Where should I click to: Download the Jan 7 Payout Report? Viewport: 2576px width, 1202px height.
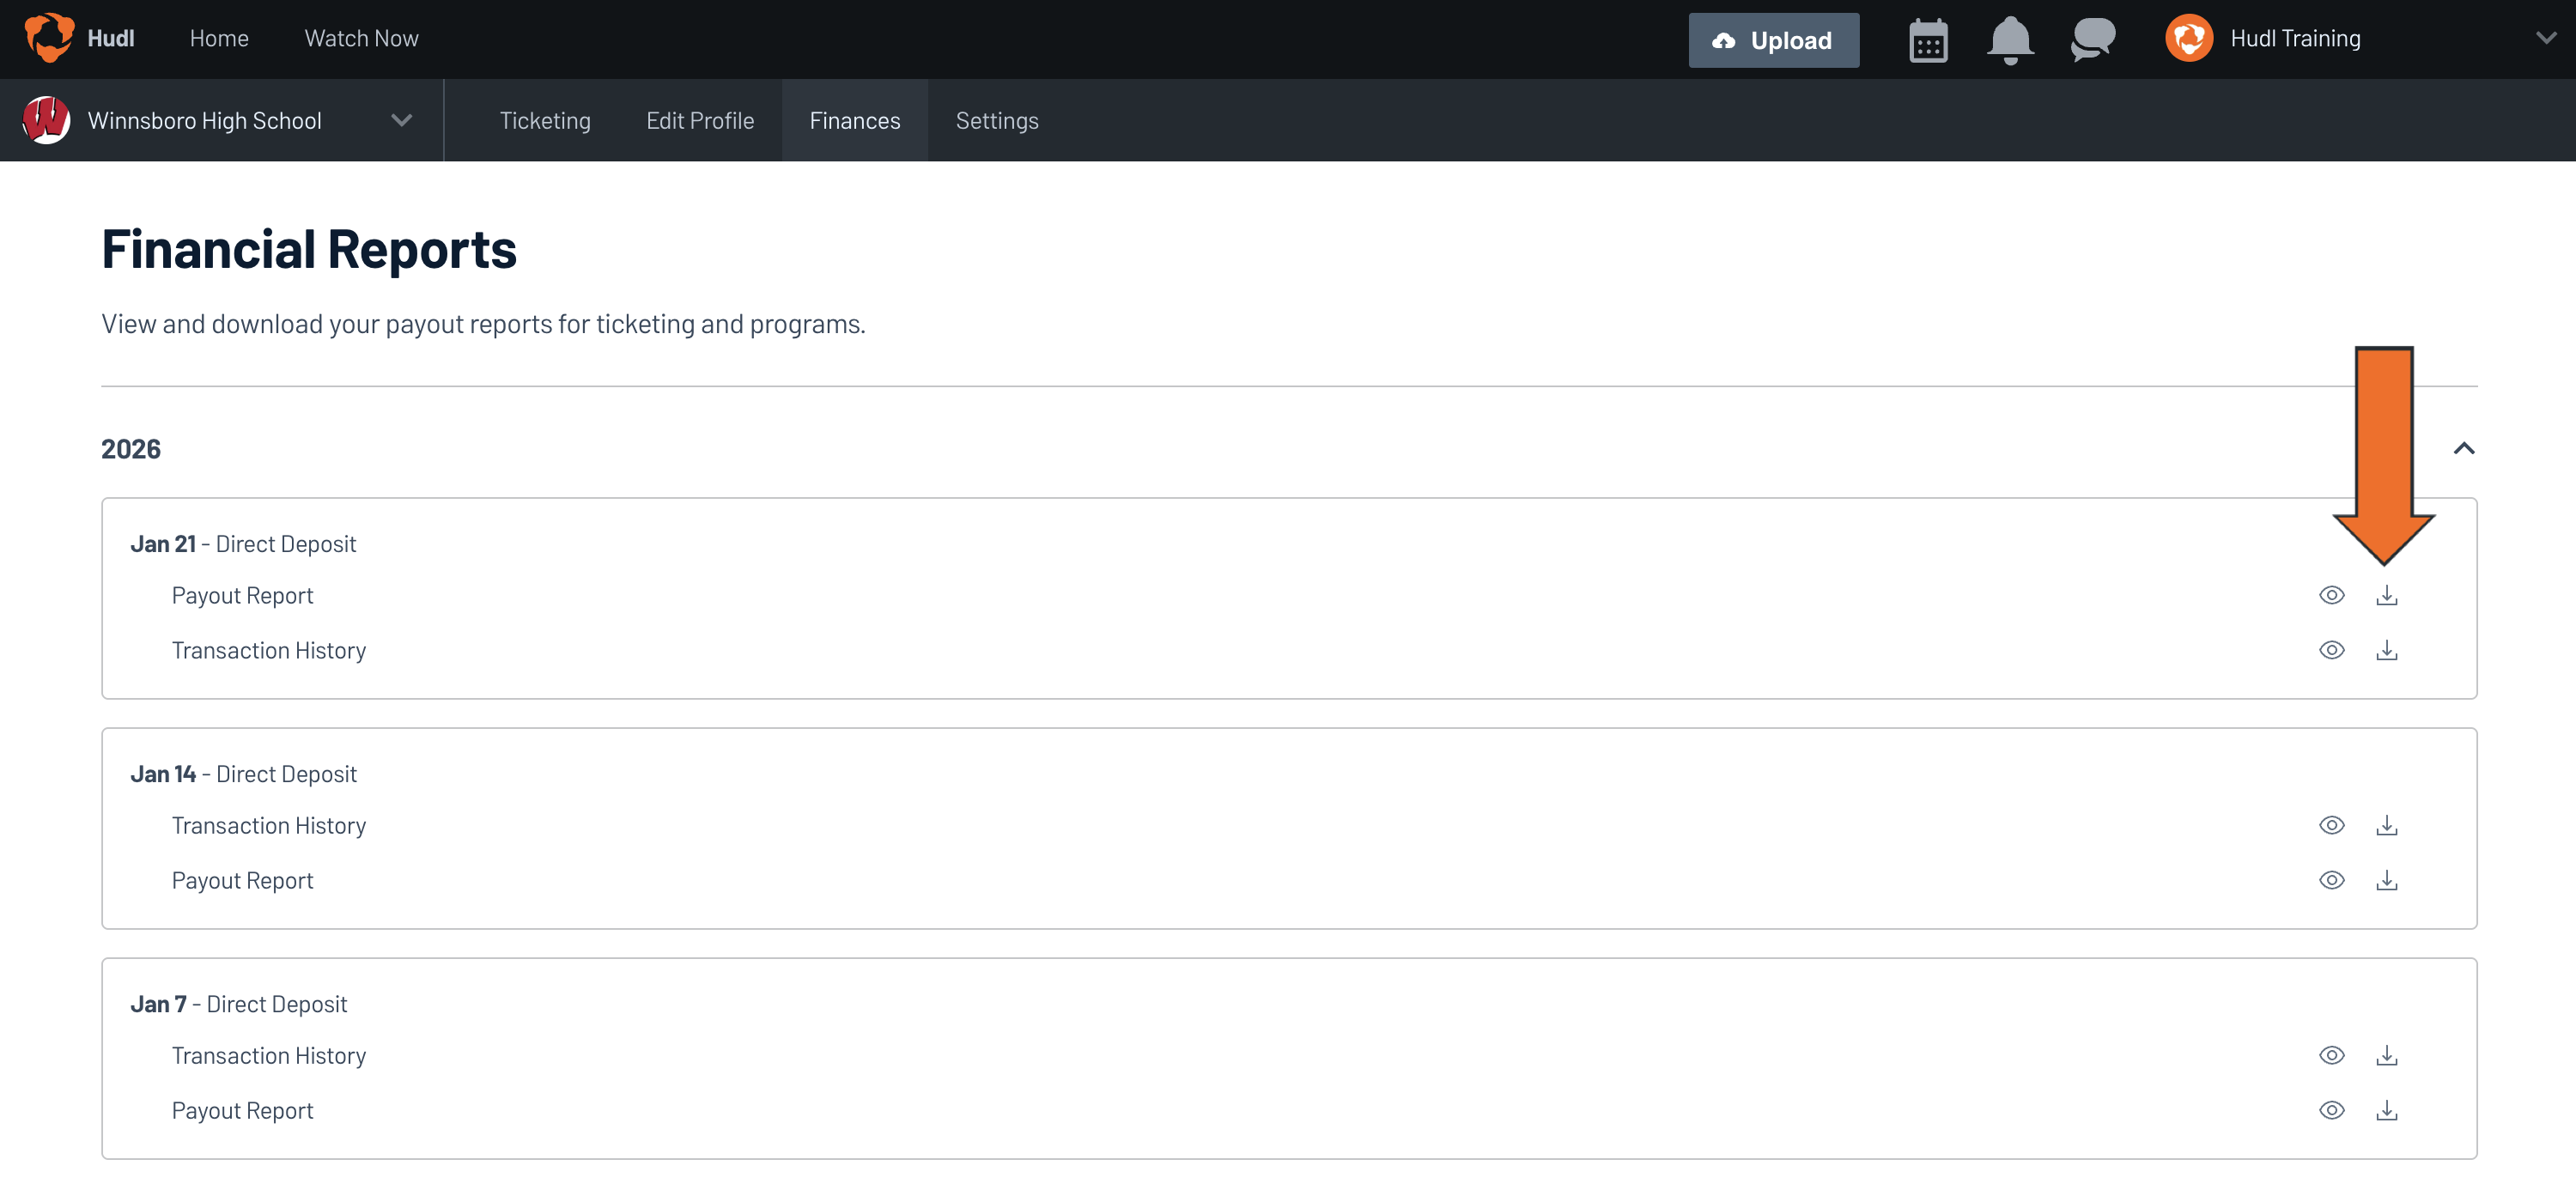[x=2386, y=1110]
